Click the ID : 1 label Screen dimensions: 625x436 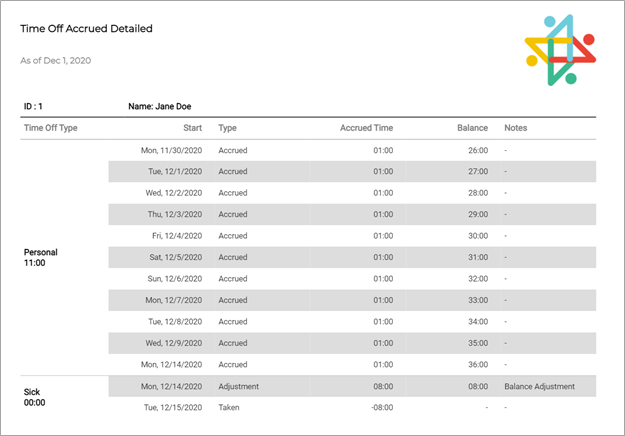[33, 106]
